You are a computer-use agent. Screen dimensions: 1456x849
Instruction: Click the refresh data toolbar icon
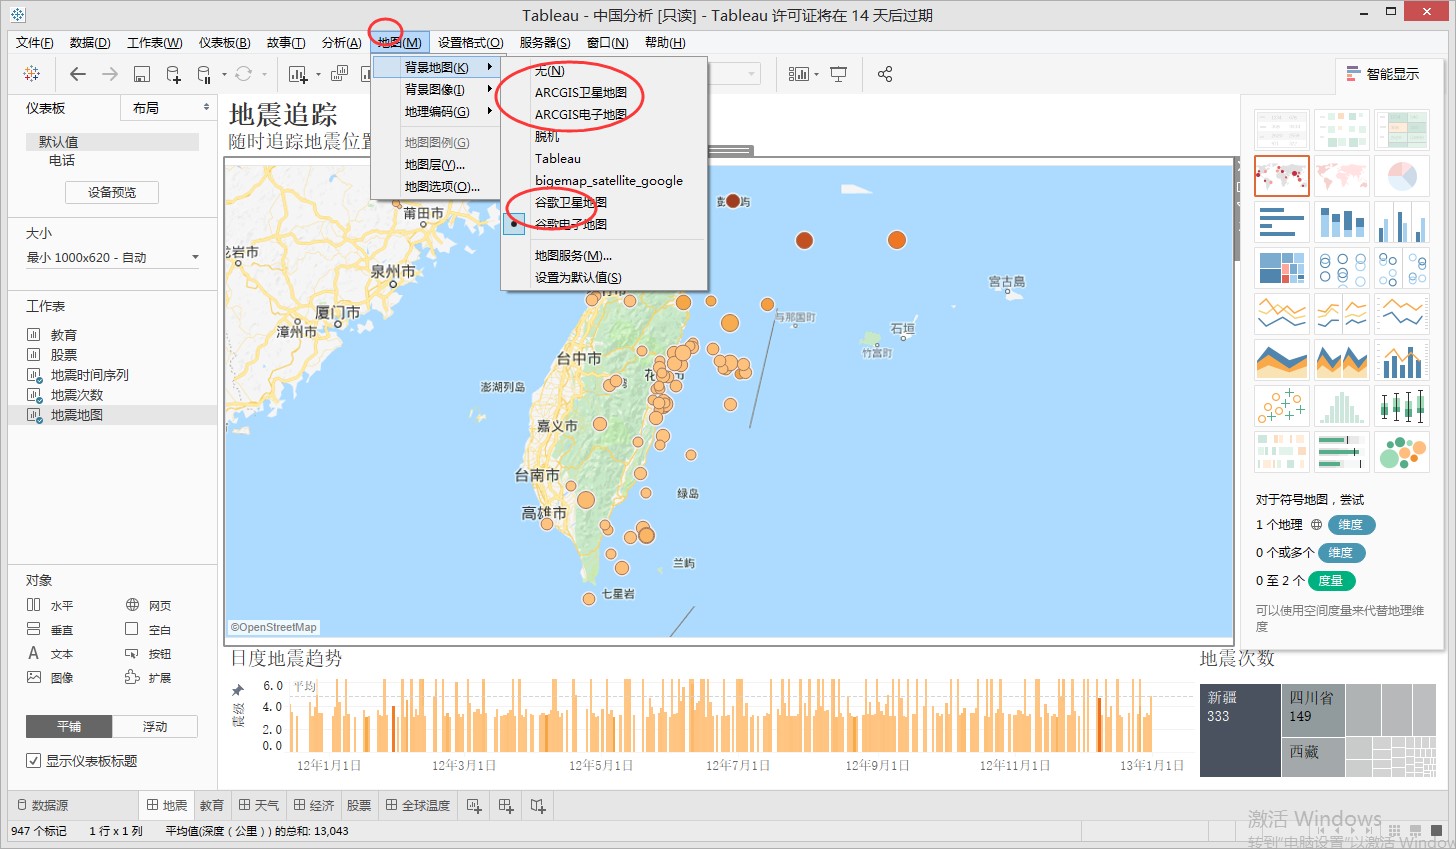click(x=243, y=74)
